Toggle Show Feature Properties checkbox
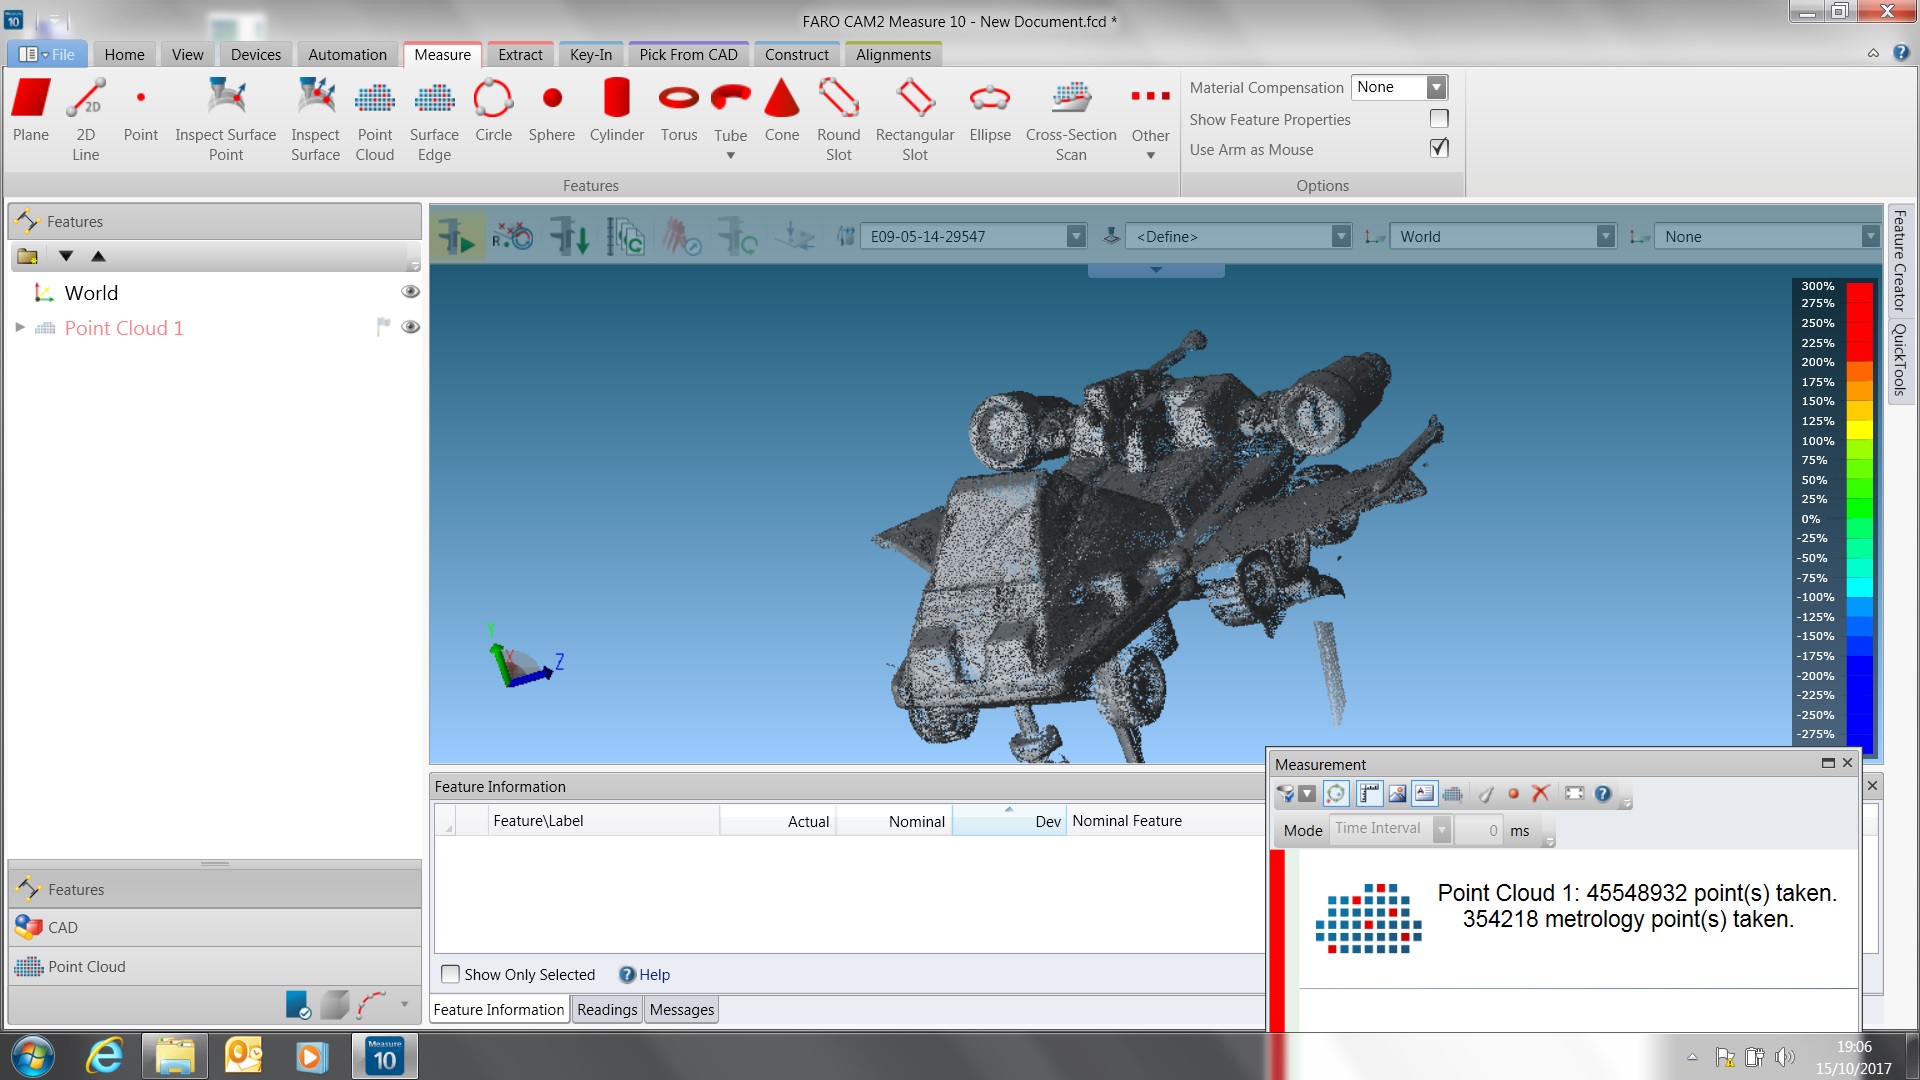 pyautogui.click(x=1439, y=119)
